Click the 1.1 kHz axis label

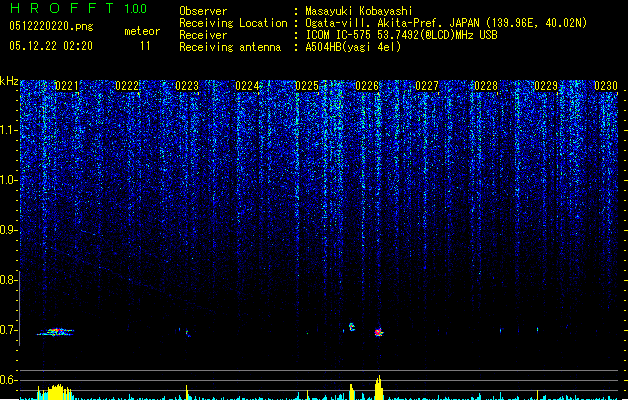[x=9, y=130]
